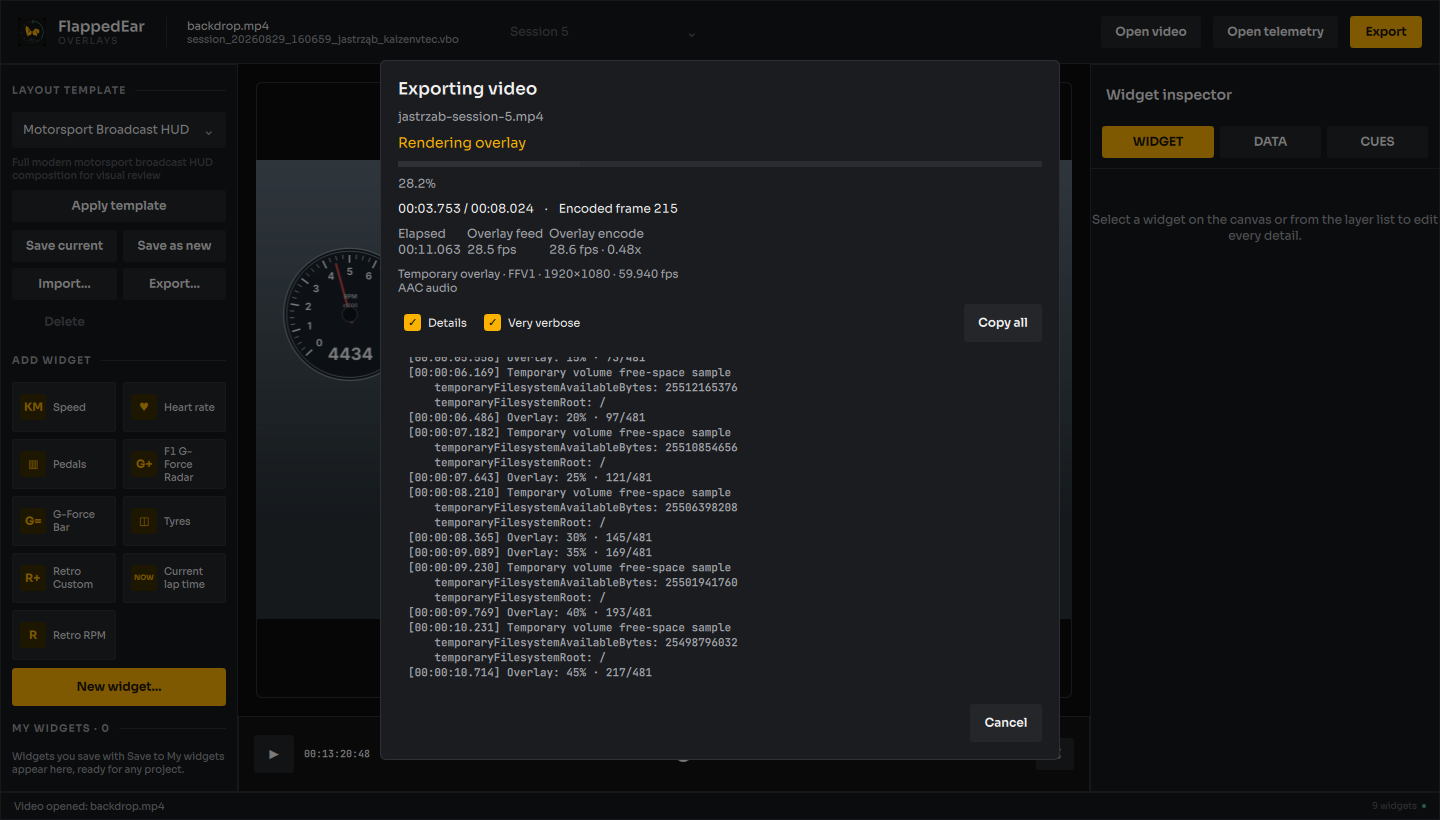This screenshot has height=820, width=1440.
Task: Click the Heart rate widget heart icon
Action: (x=144, y=407)
